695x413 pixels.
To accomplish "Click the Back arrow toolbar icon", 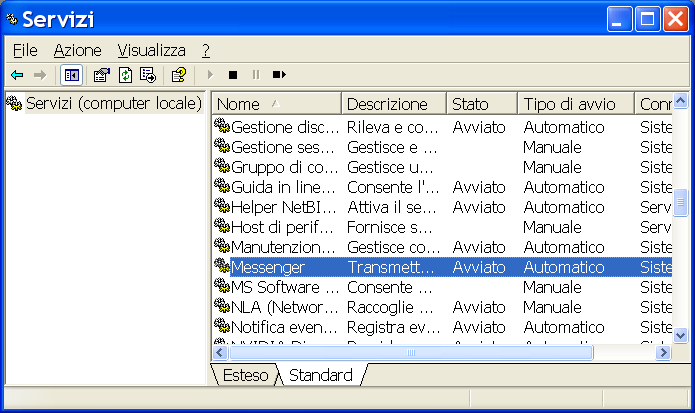I will click(x=17, y=74).
